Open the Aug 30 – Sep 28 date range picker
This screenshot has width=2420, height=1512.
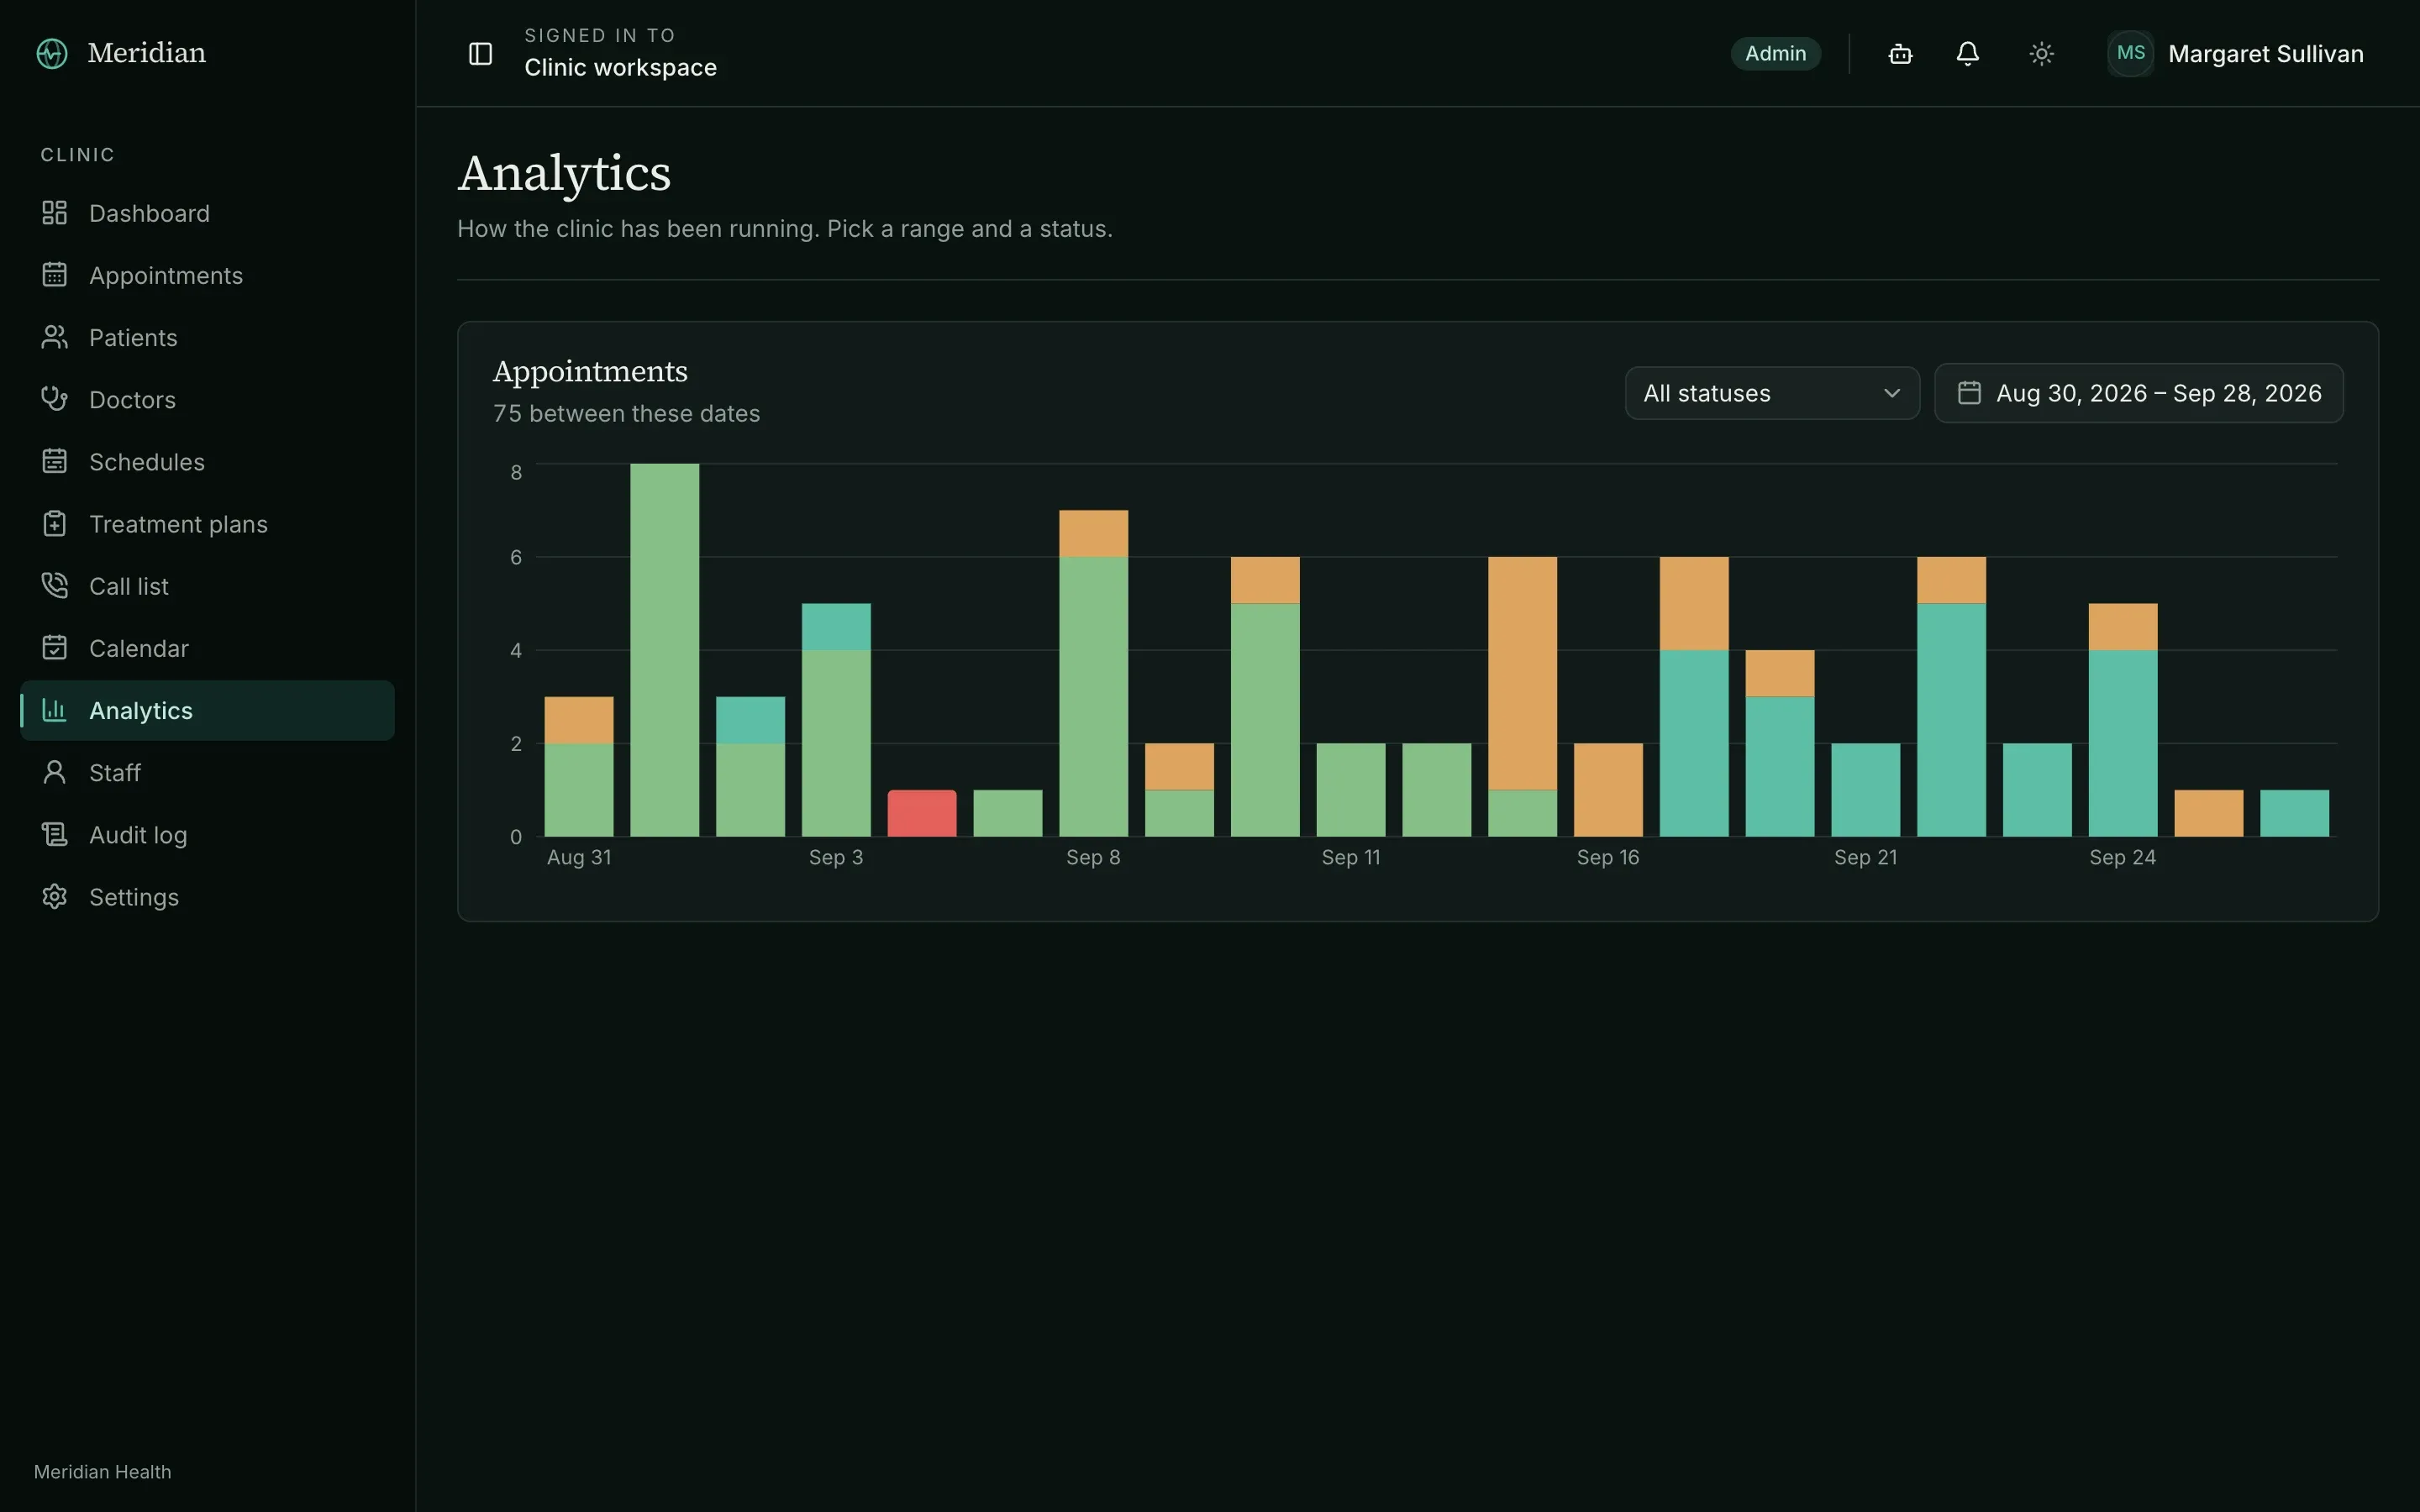coord(2138,393)
